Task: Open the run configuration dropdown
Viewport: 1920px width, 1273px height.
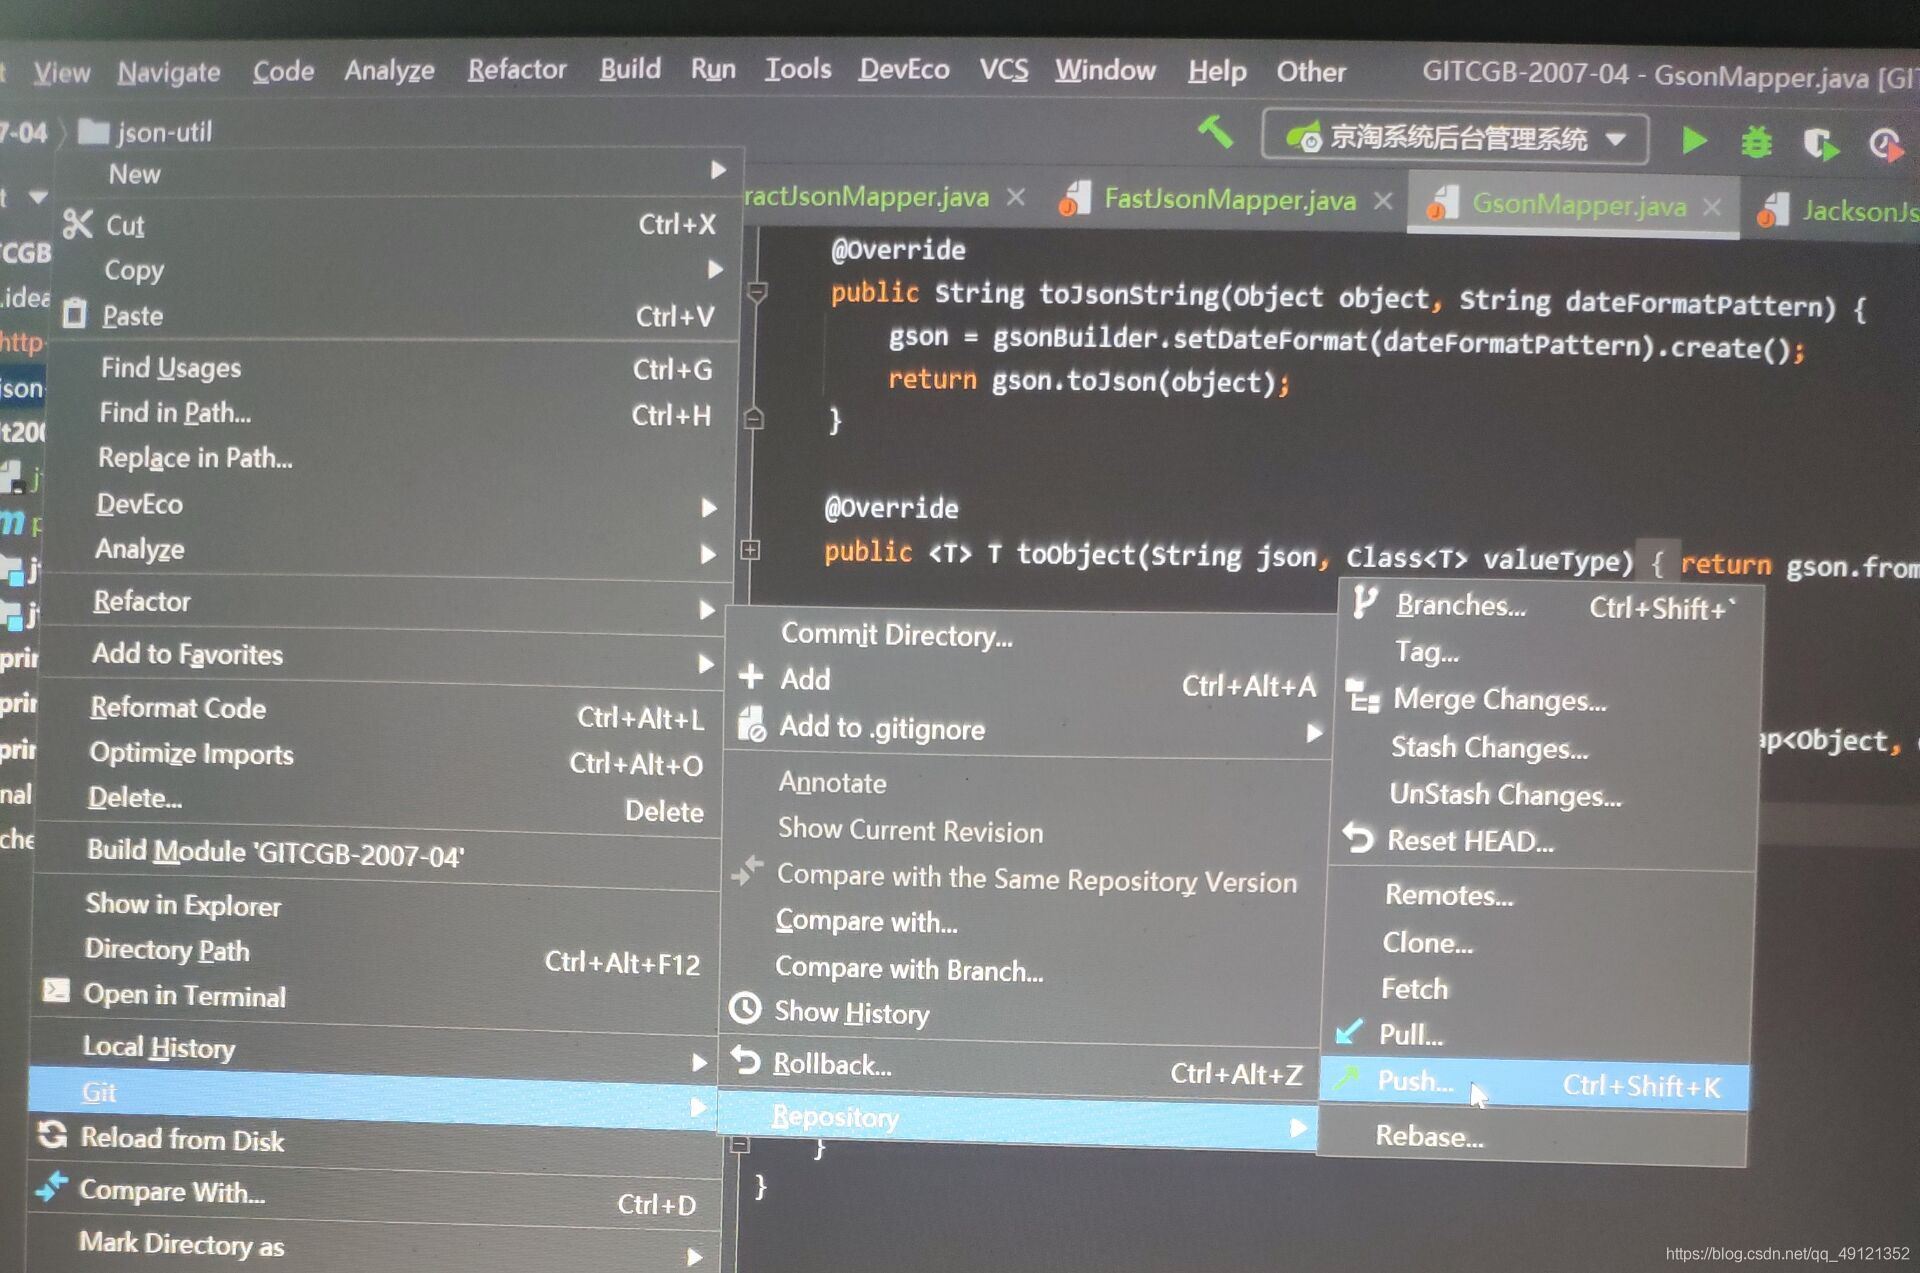Action: [1616, 139]
